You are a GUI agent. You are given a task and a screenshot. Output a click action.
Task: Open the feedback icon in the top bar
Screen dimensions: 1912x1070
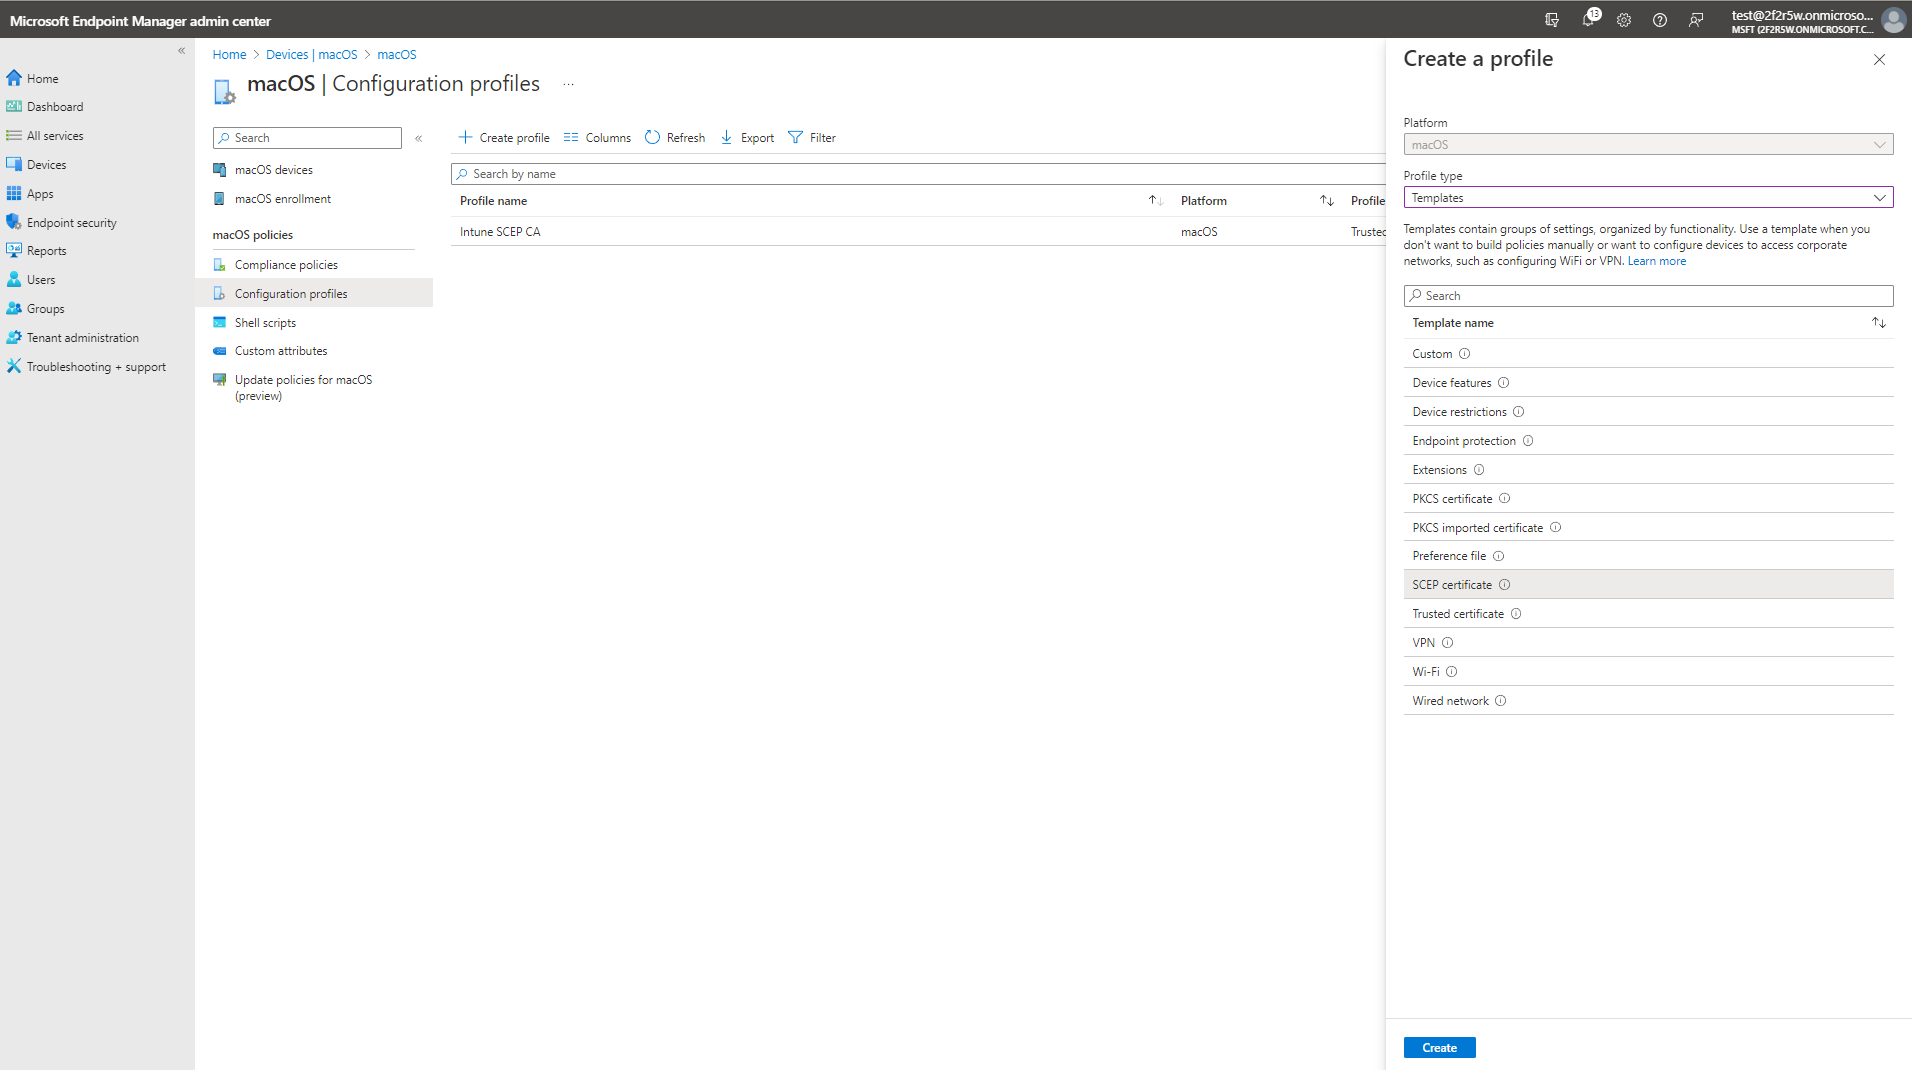(1696, 20)
